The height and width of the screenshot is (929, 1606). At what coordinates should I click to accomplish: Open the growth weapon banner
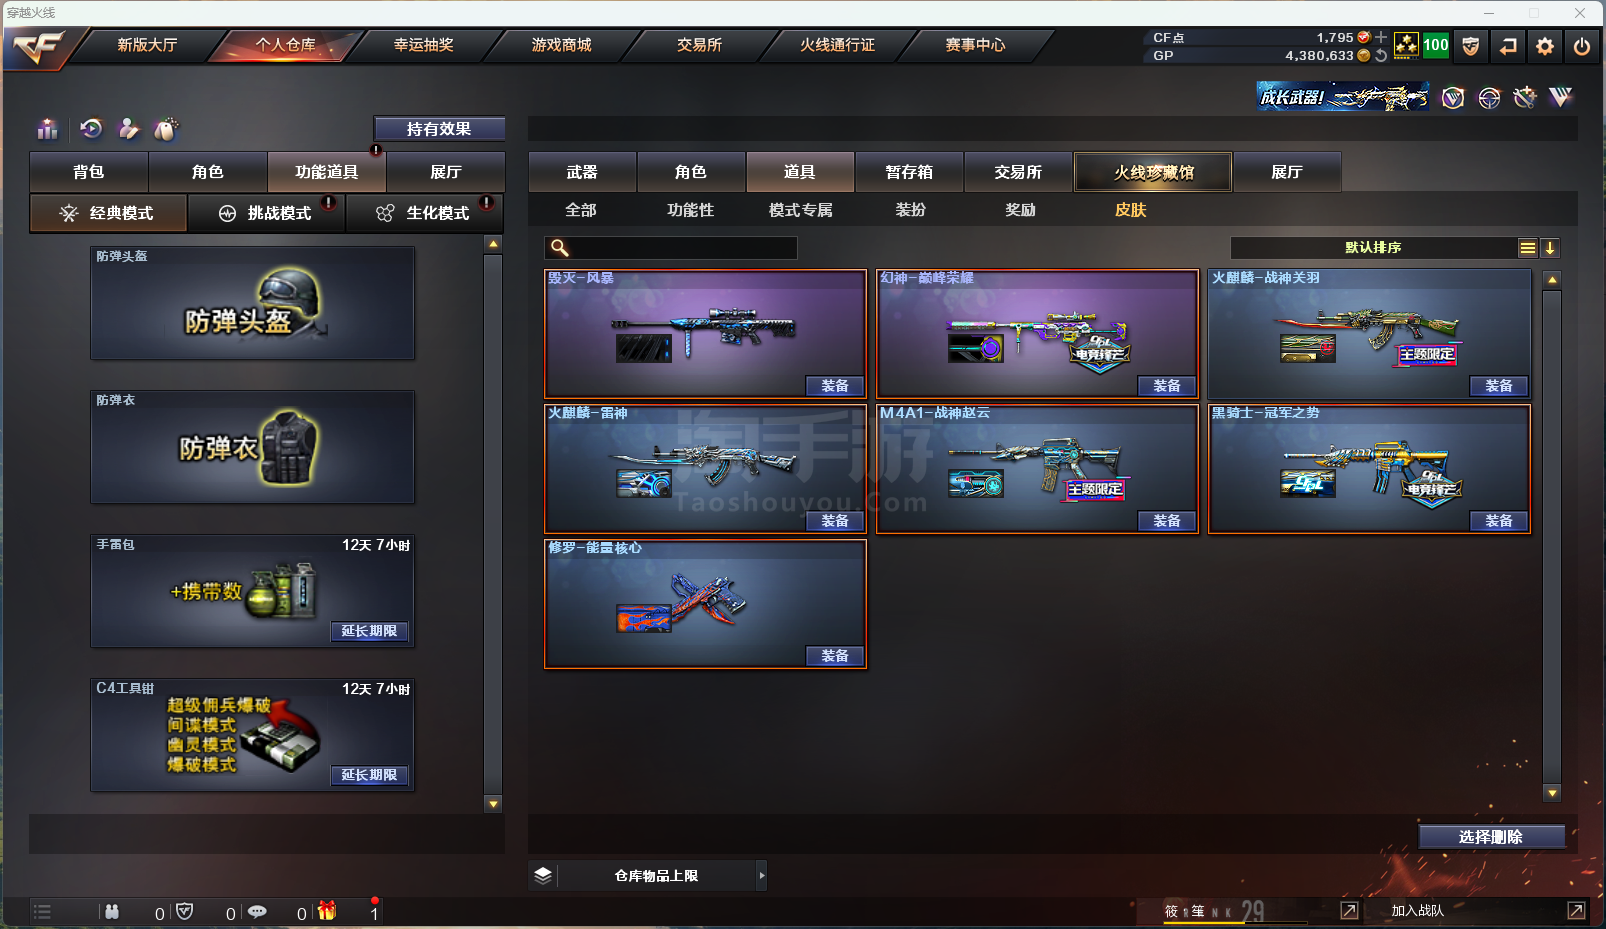1342,97
